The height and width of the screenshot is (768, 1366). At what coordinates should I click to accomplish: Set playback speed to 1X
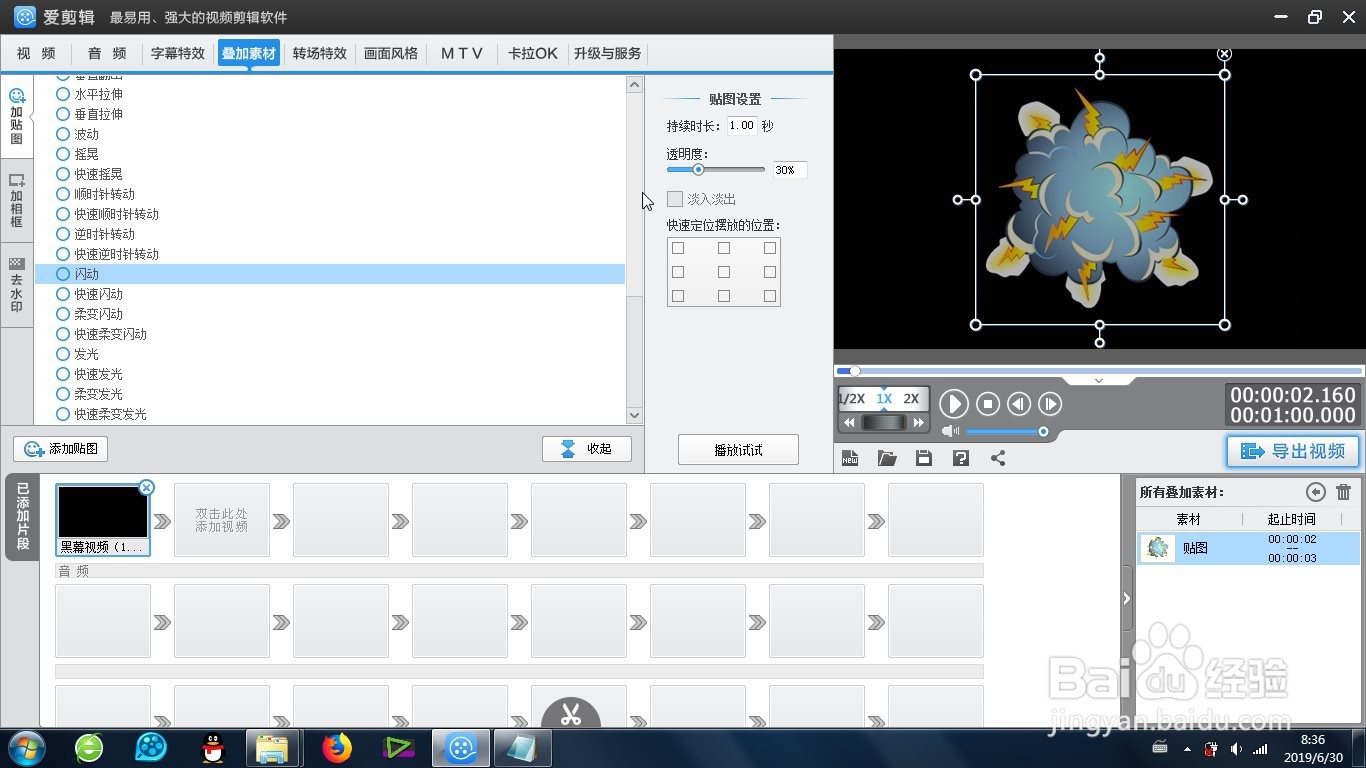(x=884, y=399)
